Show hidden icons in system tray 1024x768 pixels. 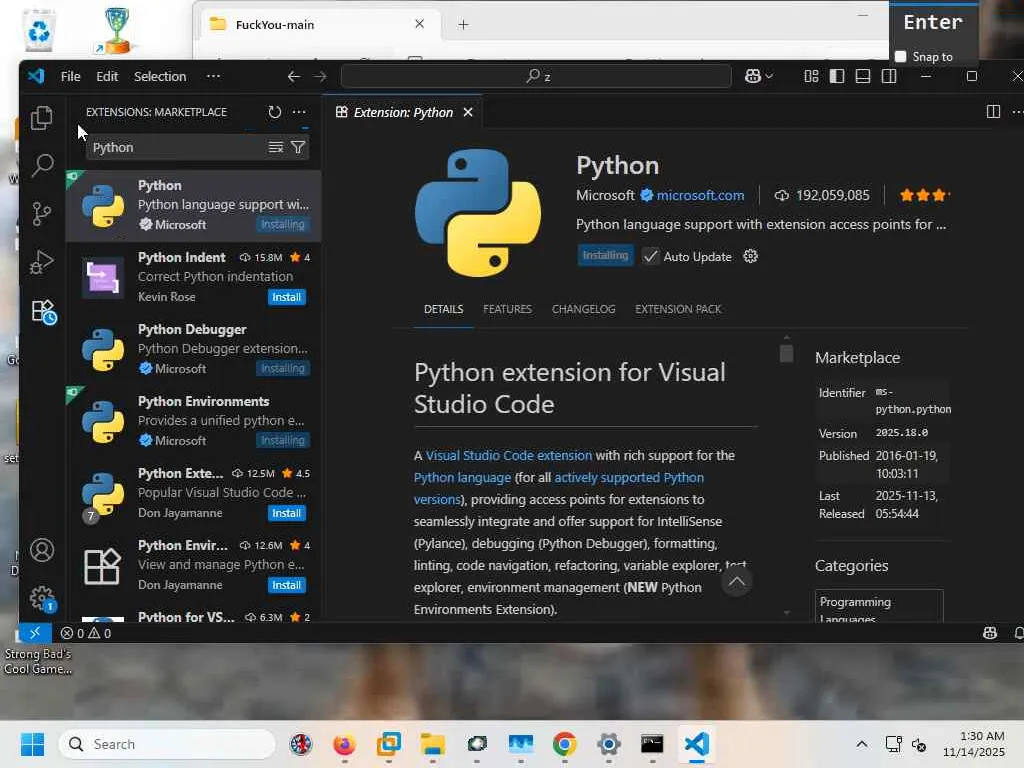[862, 744]
